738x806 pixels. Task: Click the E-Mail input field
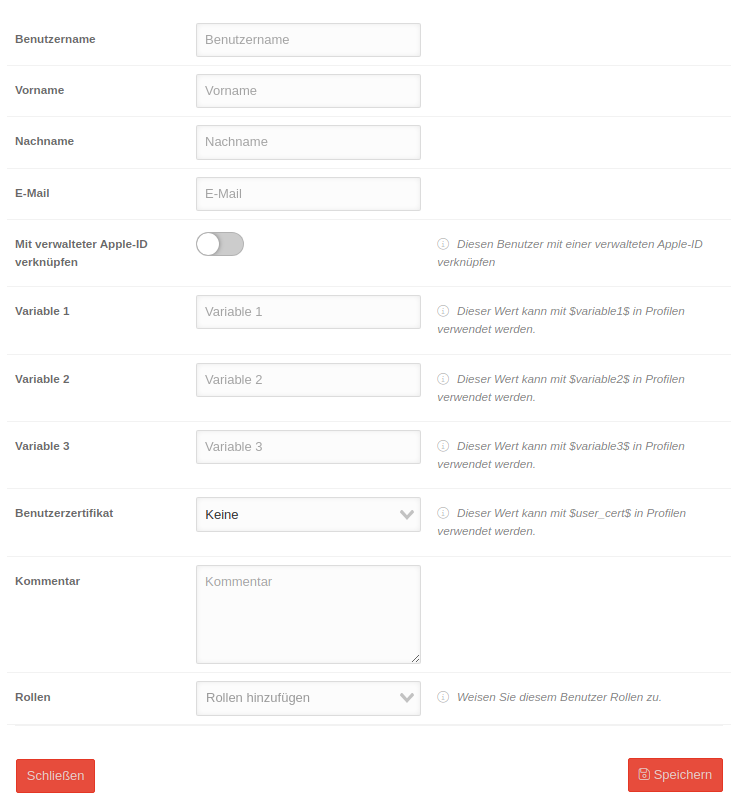coord(308,194)
